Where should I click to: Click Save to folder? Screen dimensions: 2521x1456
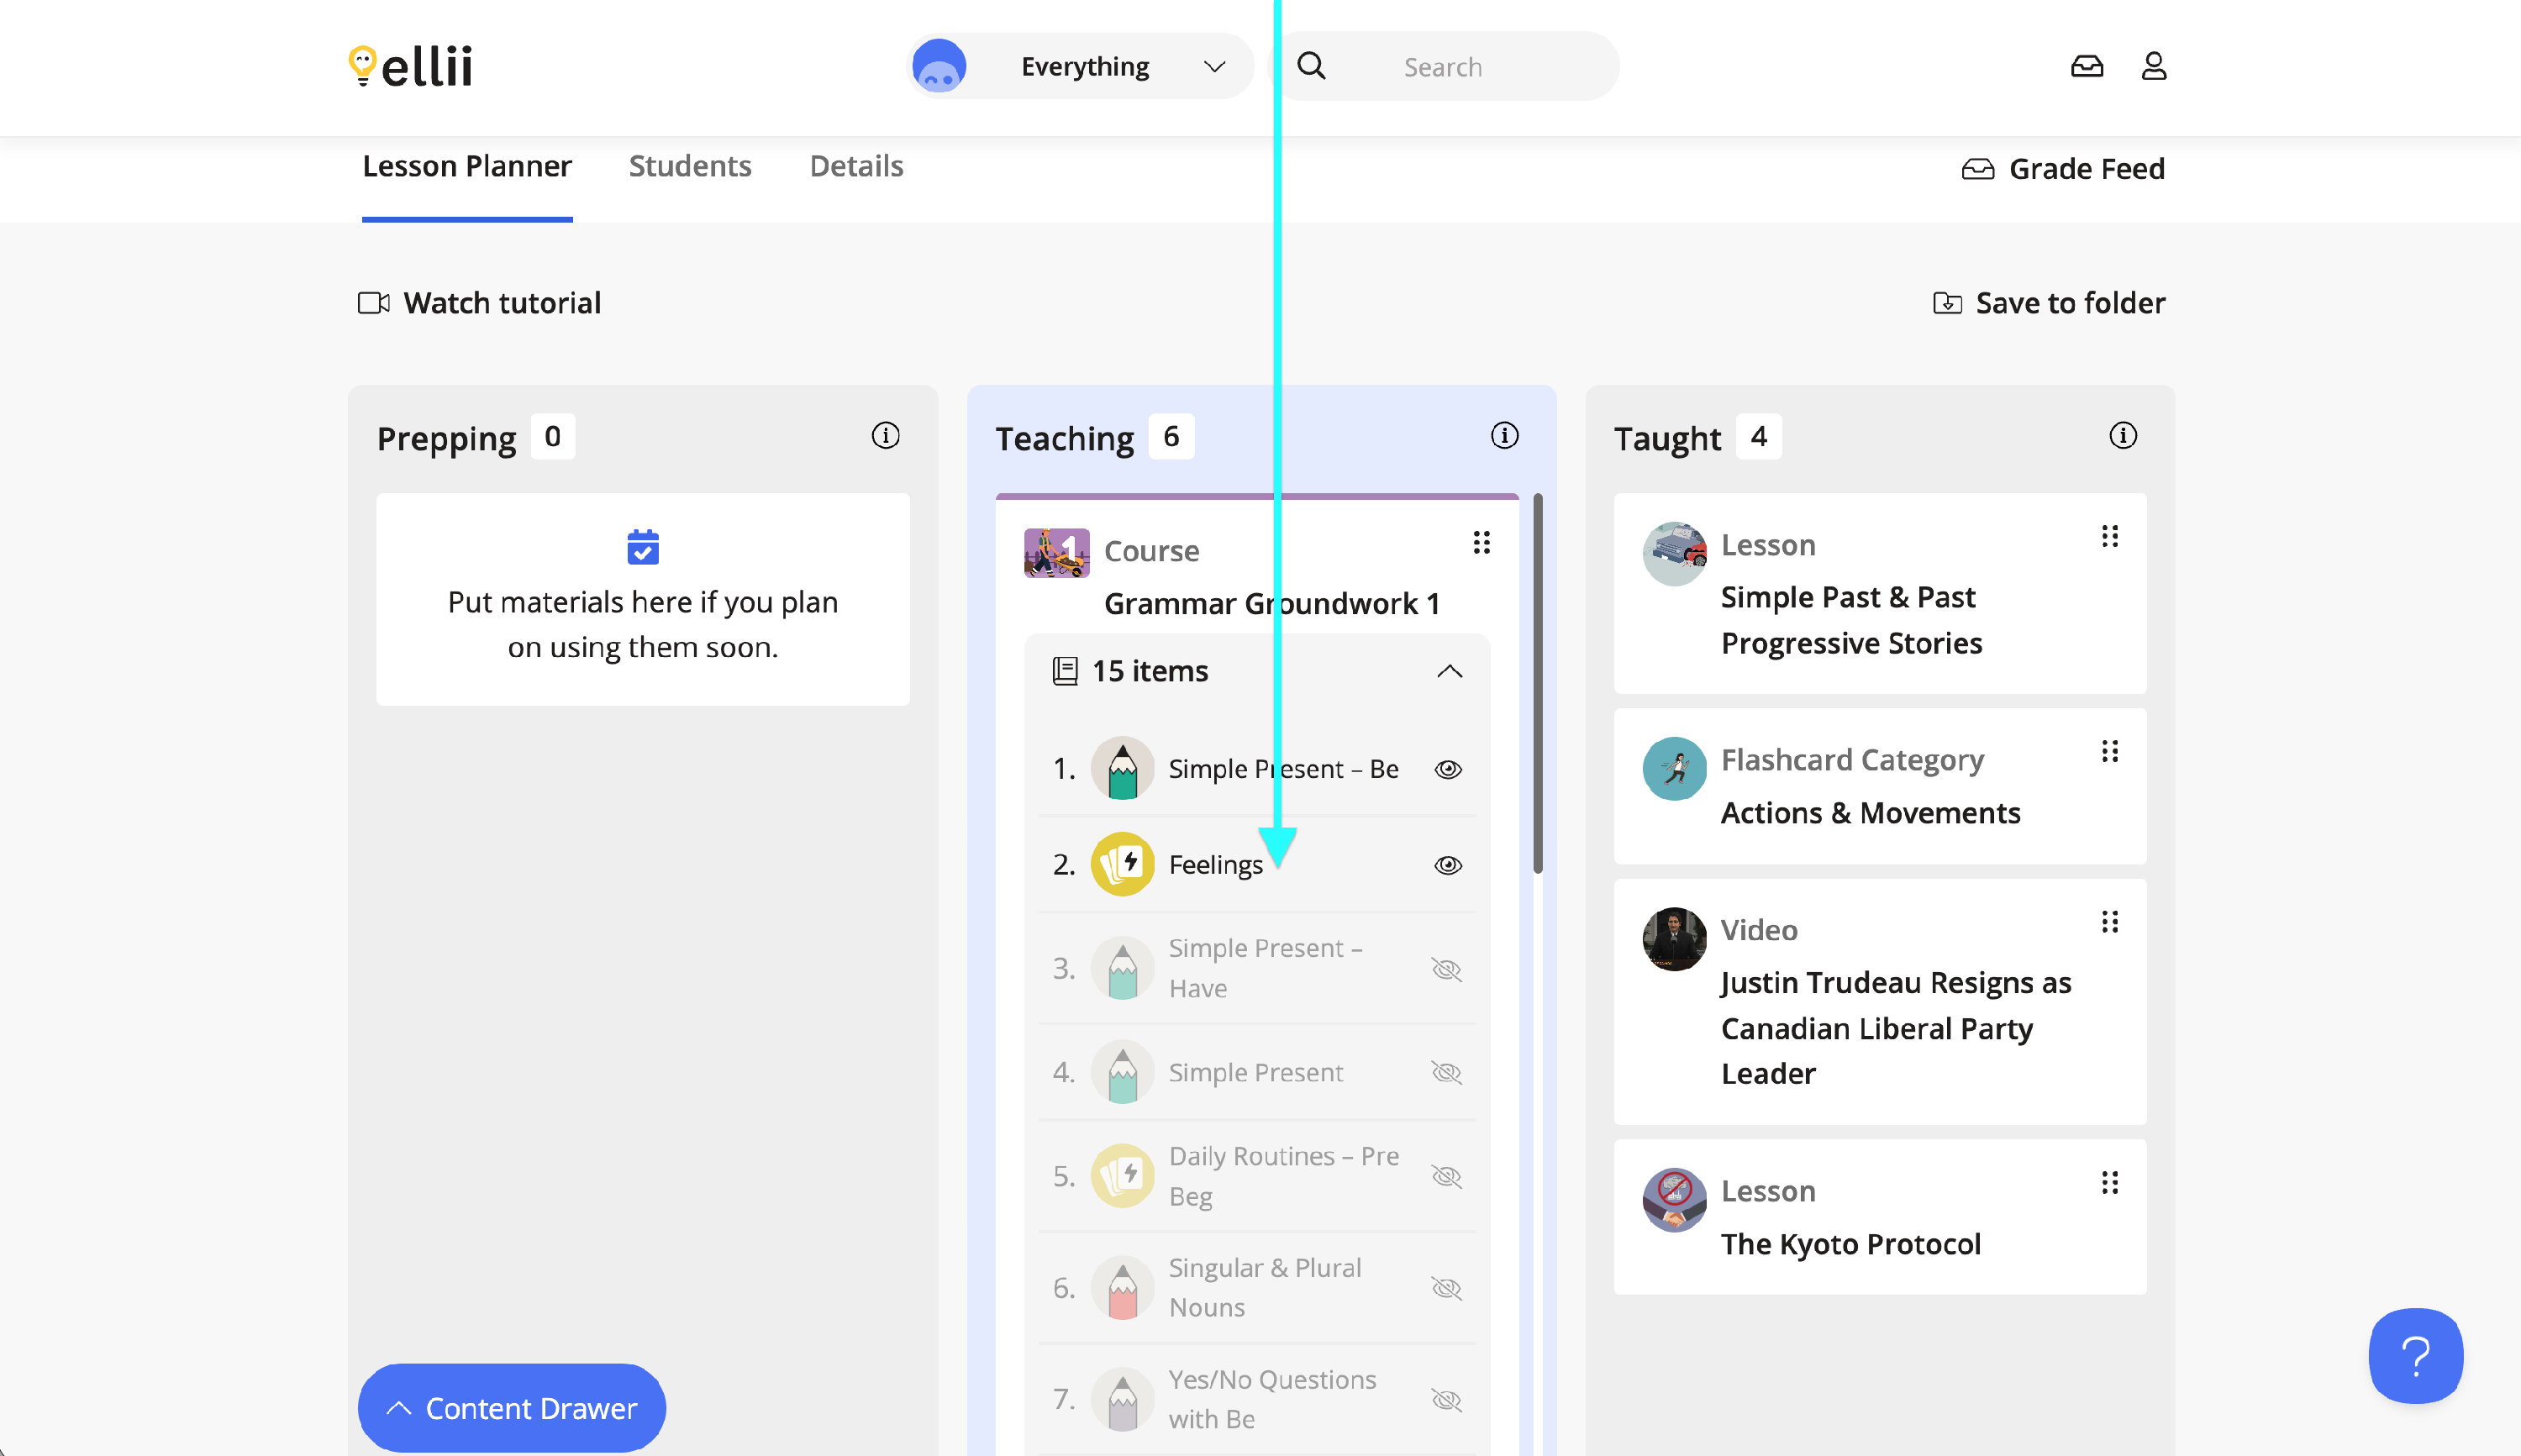[2049, 303]
